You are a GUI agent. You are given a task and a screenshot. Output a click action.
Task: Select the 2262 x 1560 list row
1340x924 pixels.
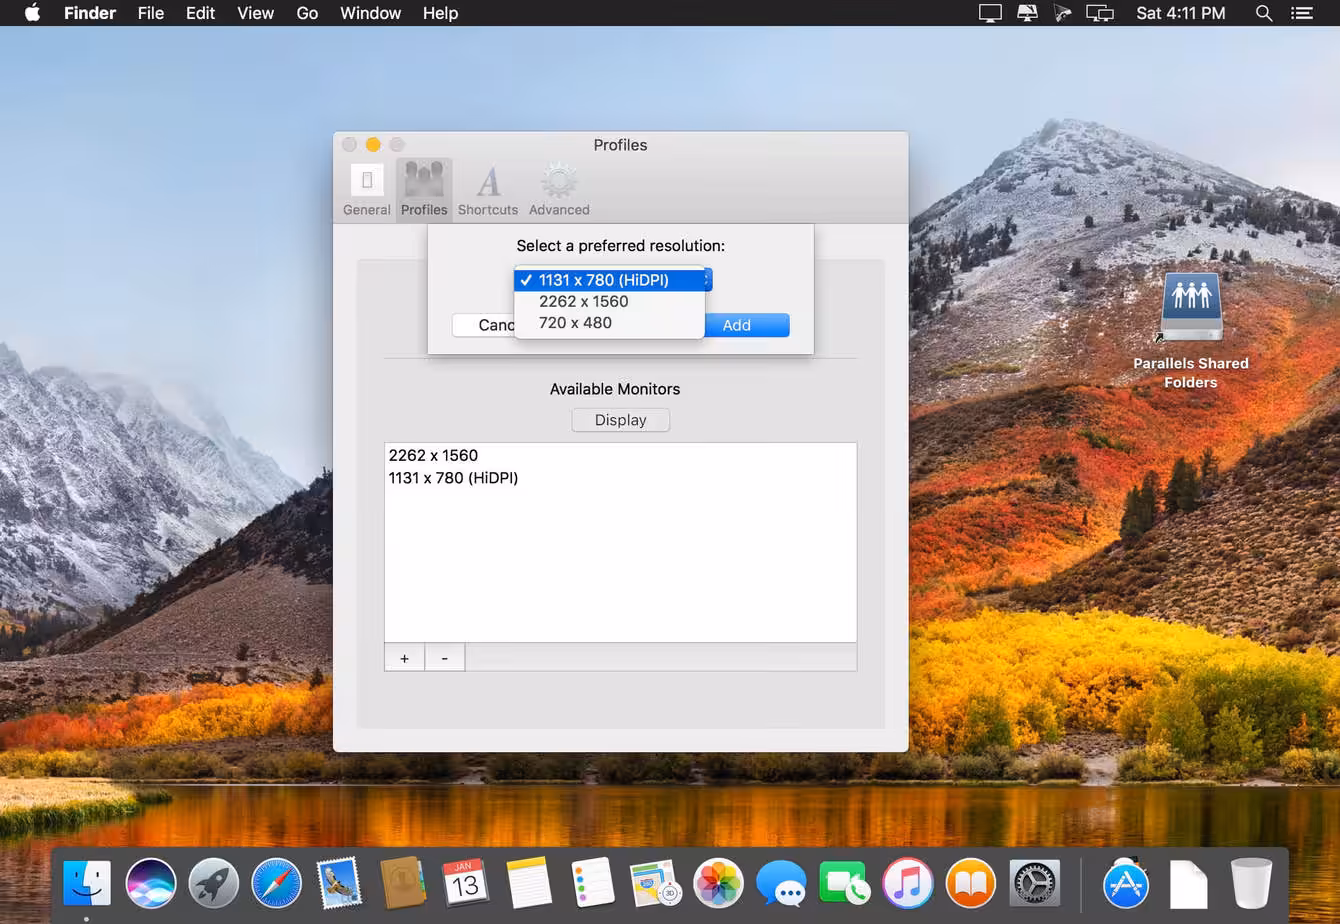click(620, 455)
